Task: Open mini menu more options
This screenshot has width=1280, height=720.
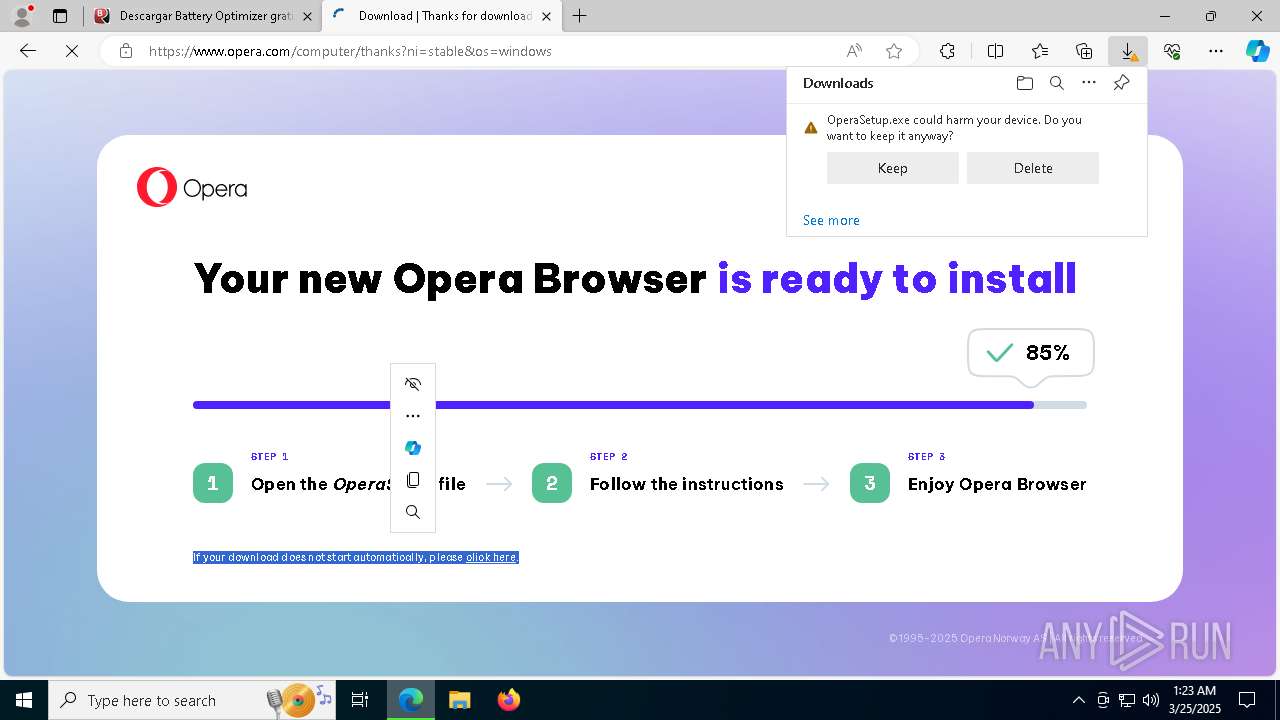Action: coord(413,416)
